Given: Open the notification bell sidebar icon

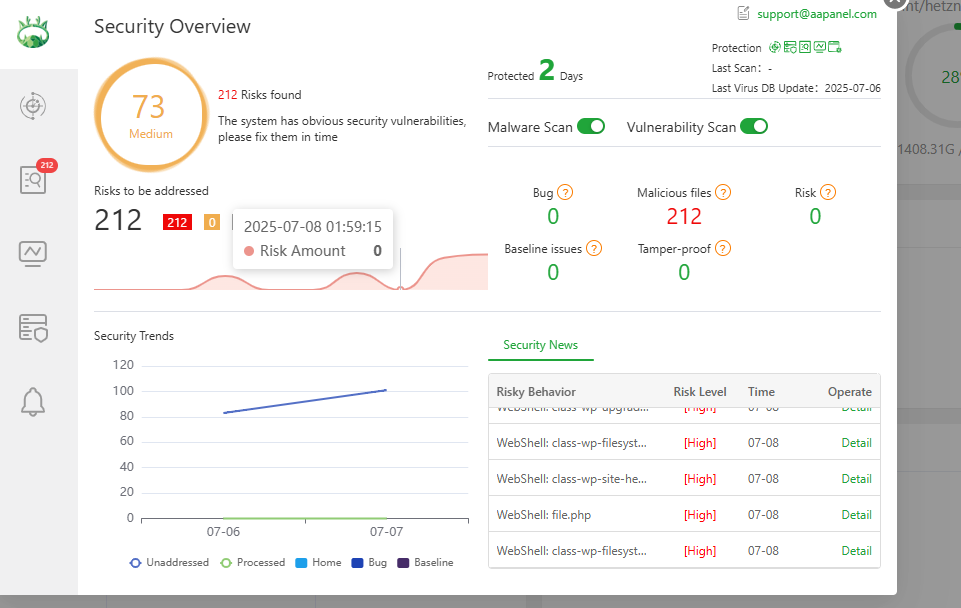Looking at the screenshot, I should click(x=34, y=401).
